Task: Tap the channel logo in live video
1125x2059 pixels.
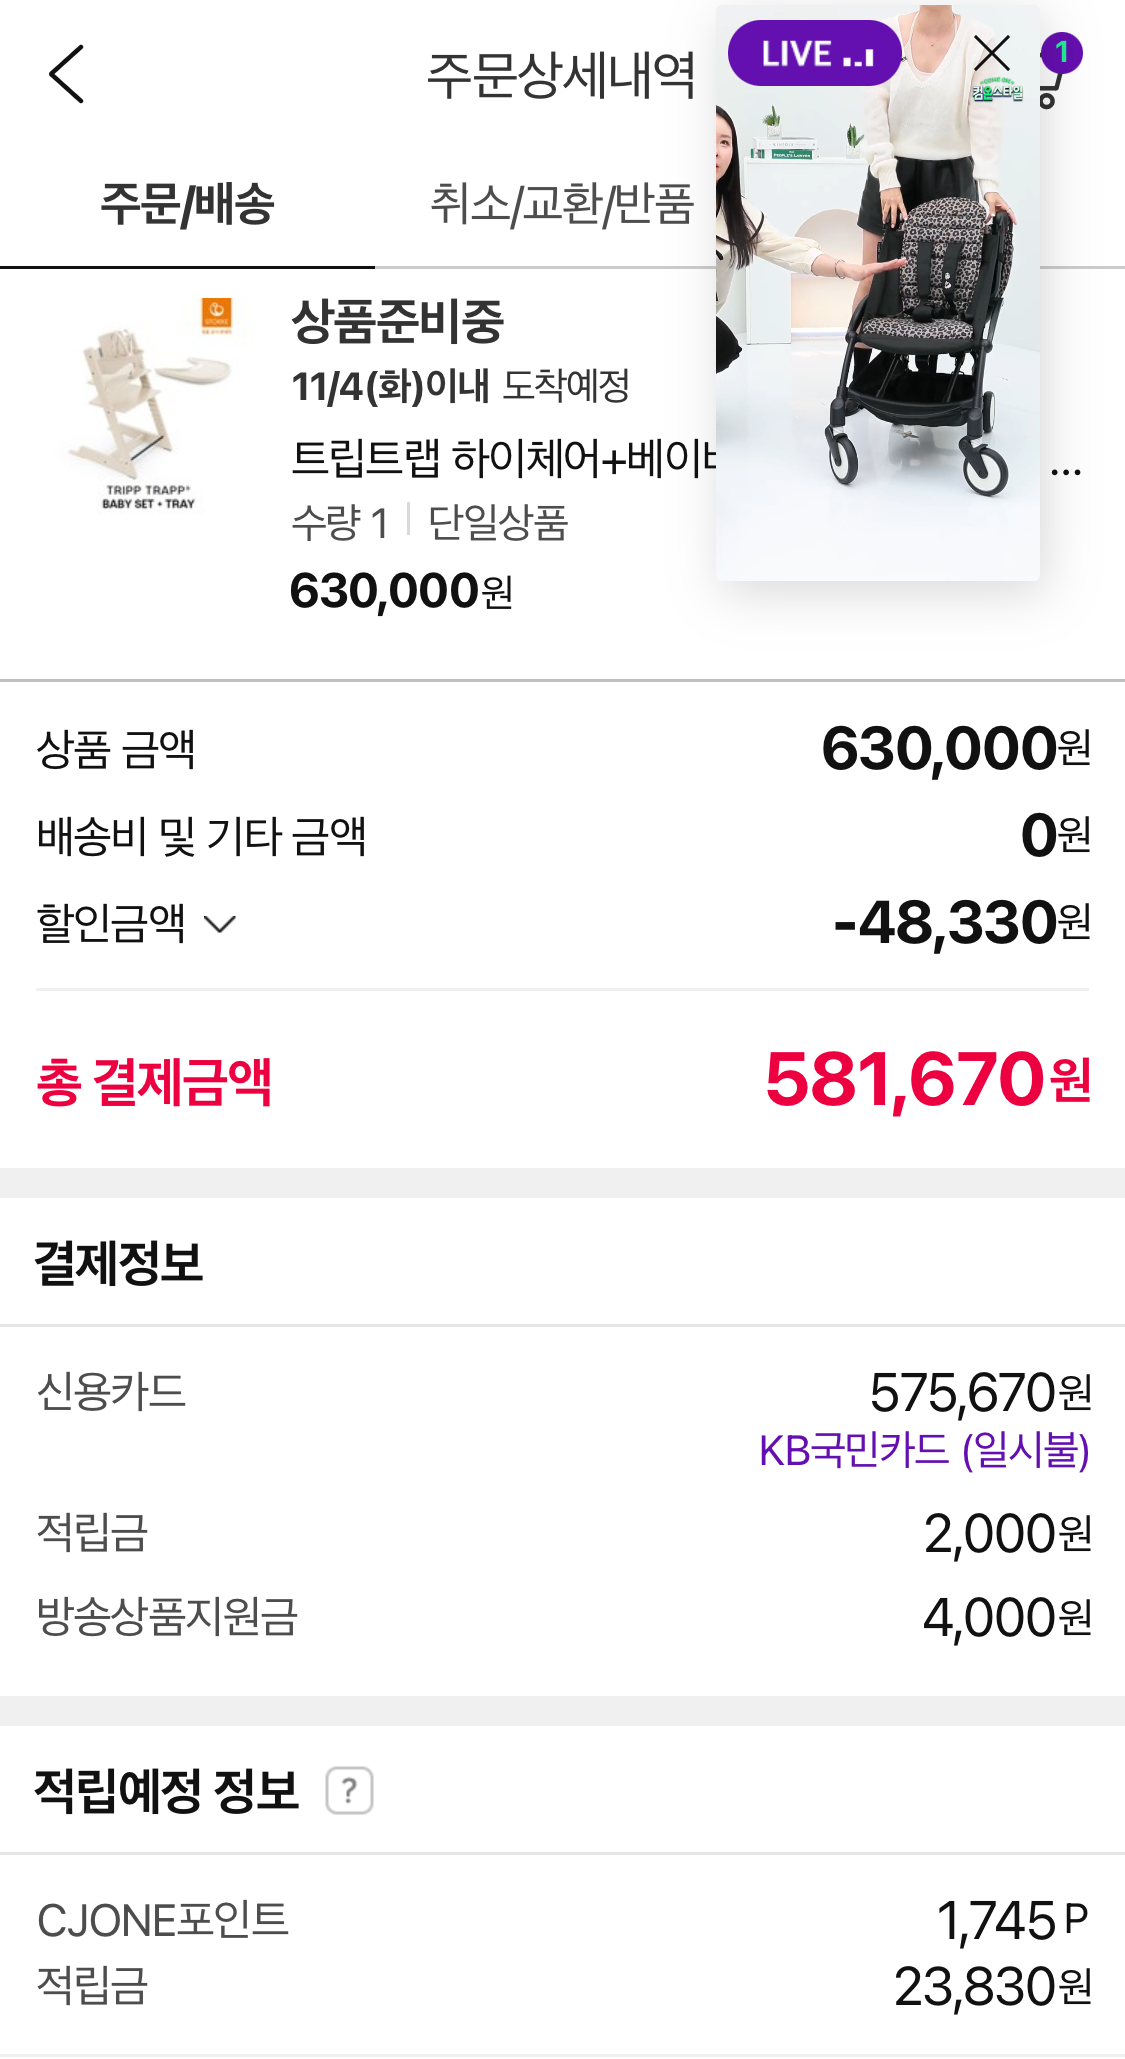Action: pos(998,91)
